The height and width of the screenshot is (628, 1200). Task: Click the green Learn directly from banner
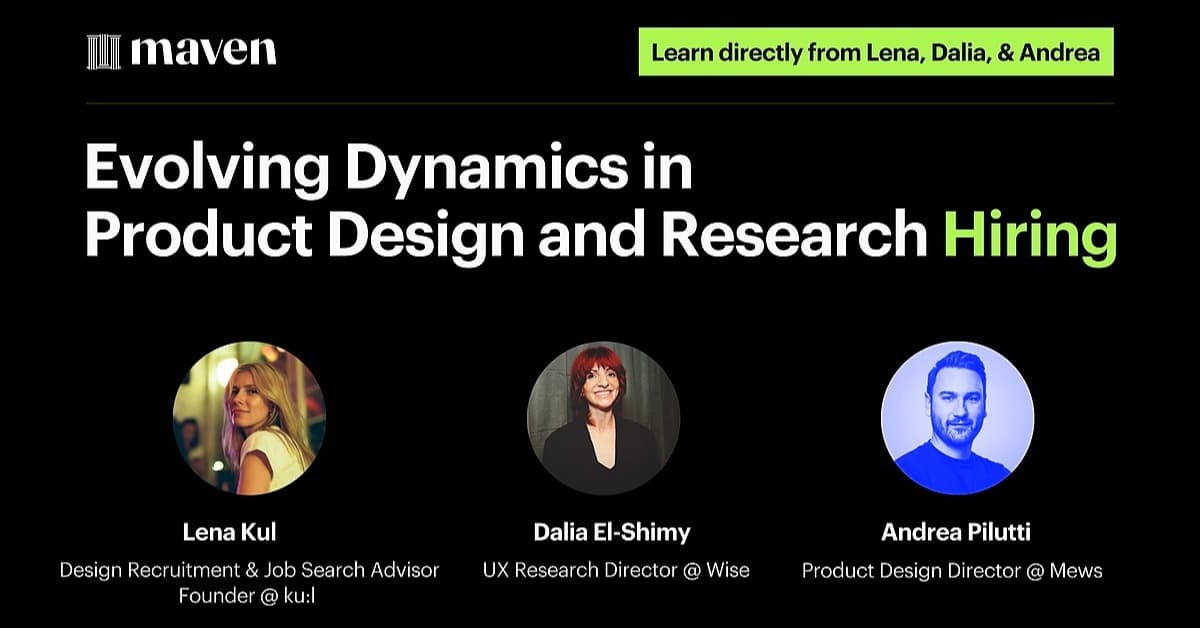tap(876, 52)
